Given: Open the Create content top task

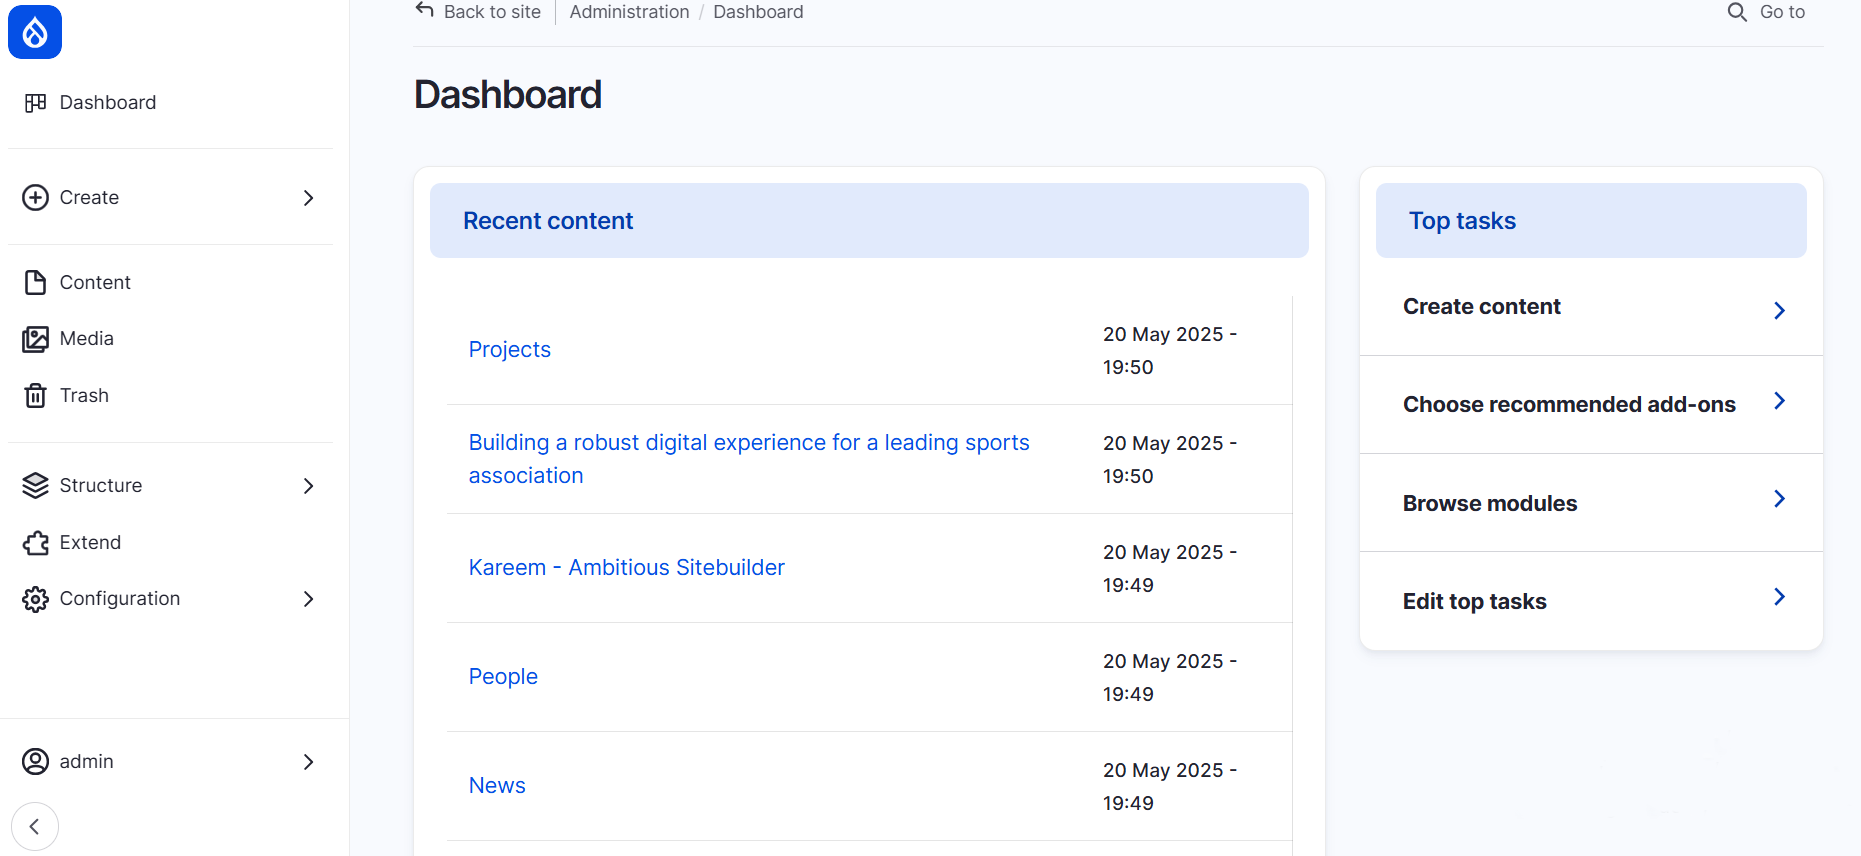Looking at the screenshot, I should click(1481, 307).
